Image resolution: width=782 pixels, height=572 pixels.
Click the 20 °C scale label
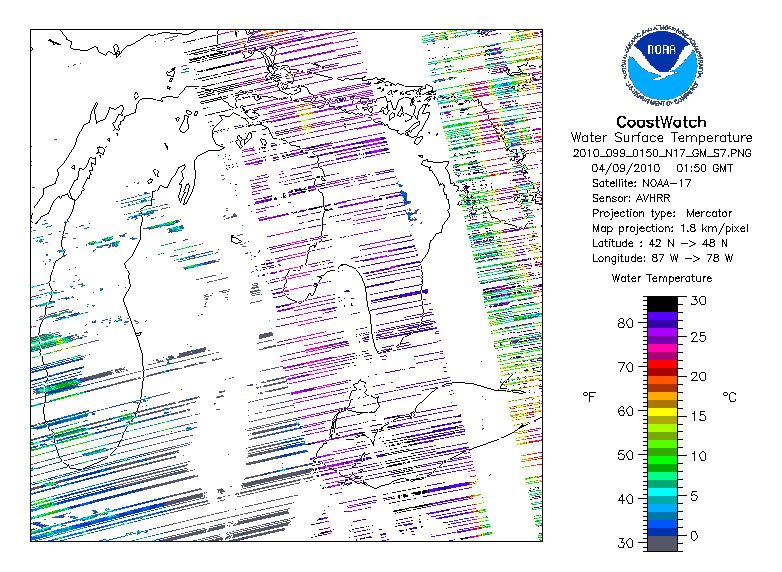[698, 377]
